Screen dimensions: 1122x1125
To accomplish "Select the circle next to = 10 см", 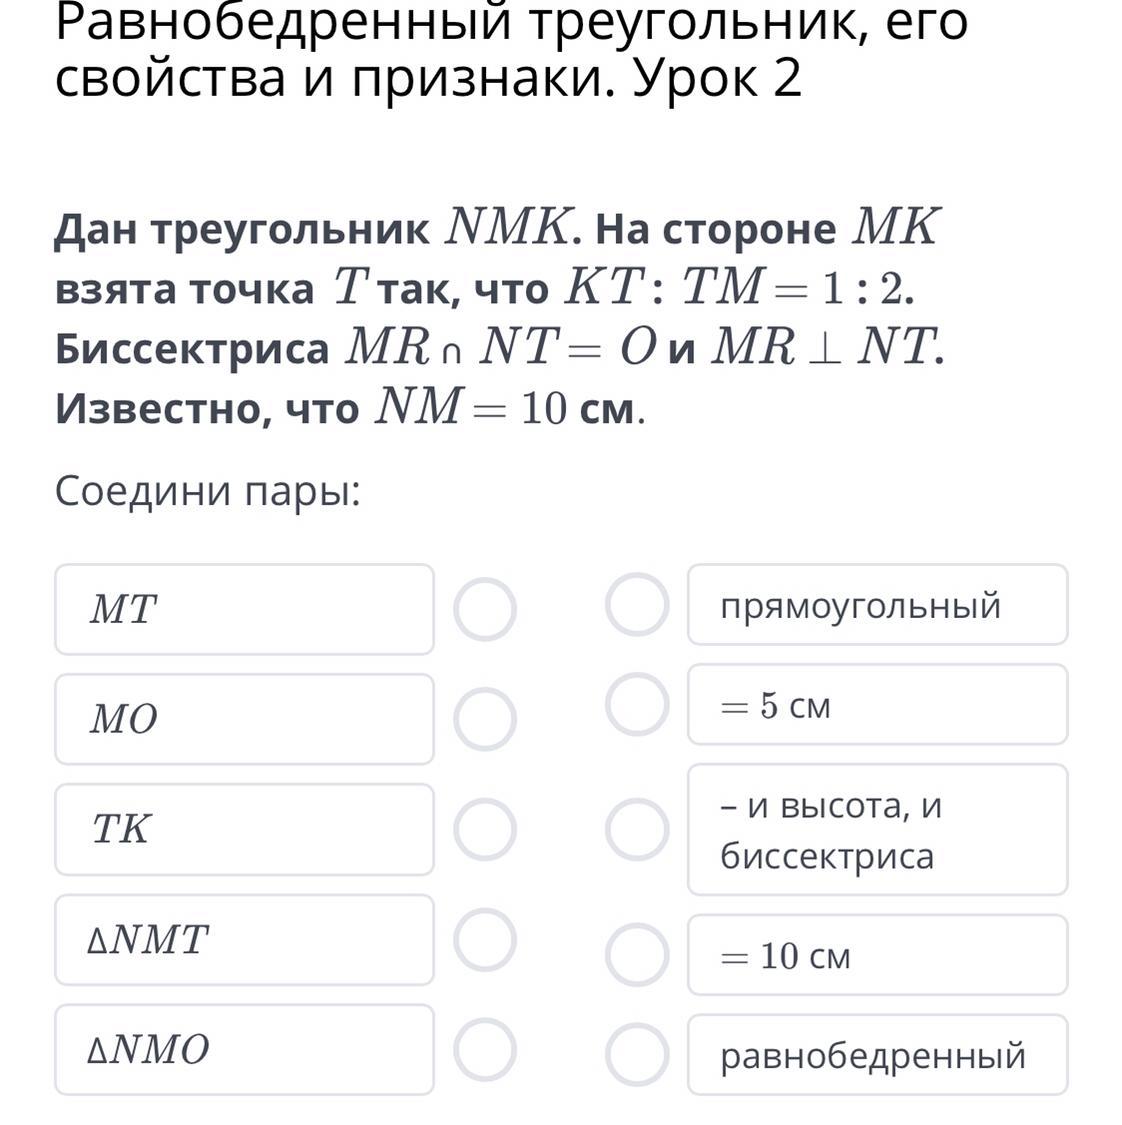I will 637,955.
